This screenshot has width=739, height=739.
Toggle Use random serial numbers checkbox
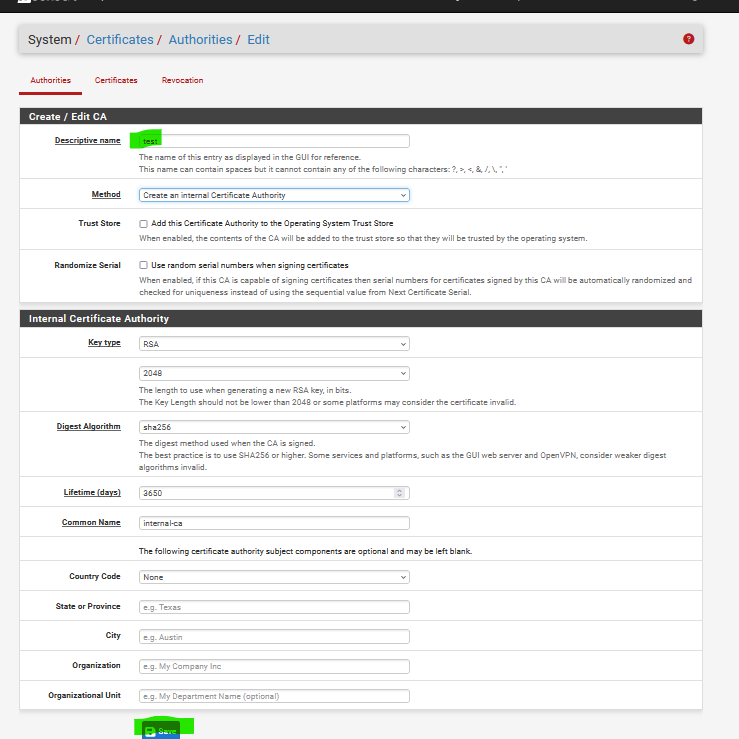pyautogui.click(x=144, y=265)
